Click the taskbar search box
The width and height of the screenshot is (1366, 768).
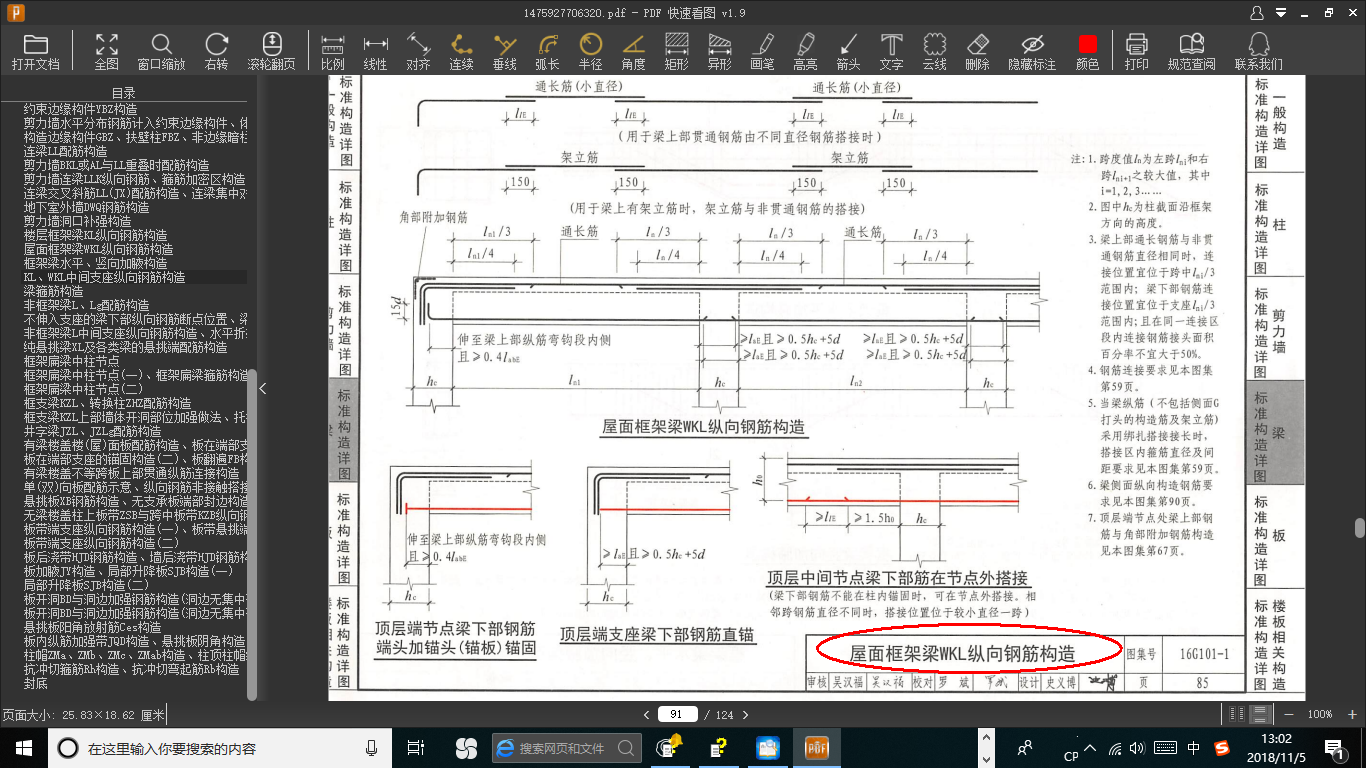[219, 747]
